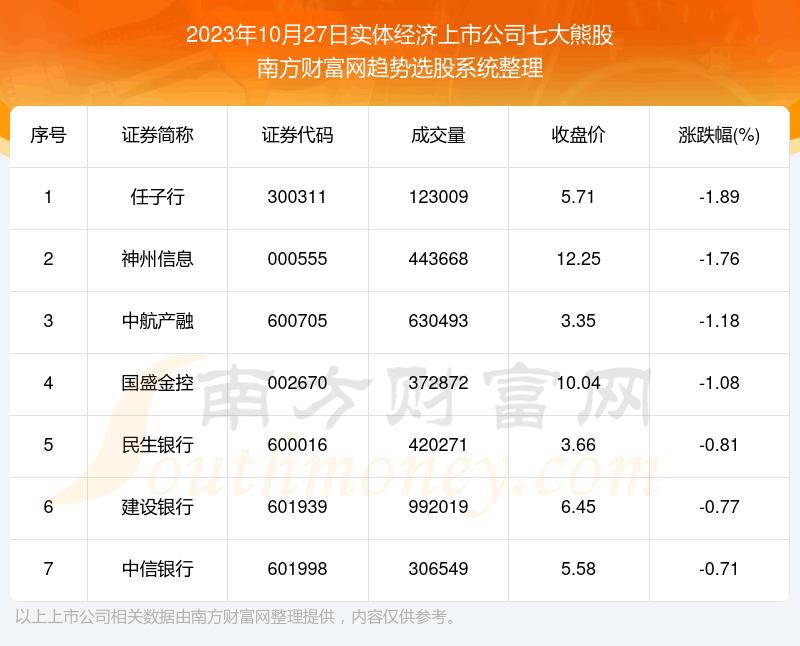Image resolution: width=800 pixels, height=646 pixels.
Task: Click the serial number of 中航产融's row
Action: [48, 321]
